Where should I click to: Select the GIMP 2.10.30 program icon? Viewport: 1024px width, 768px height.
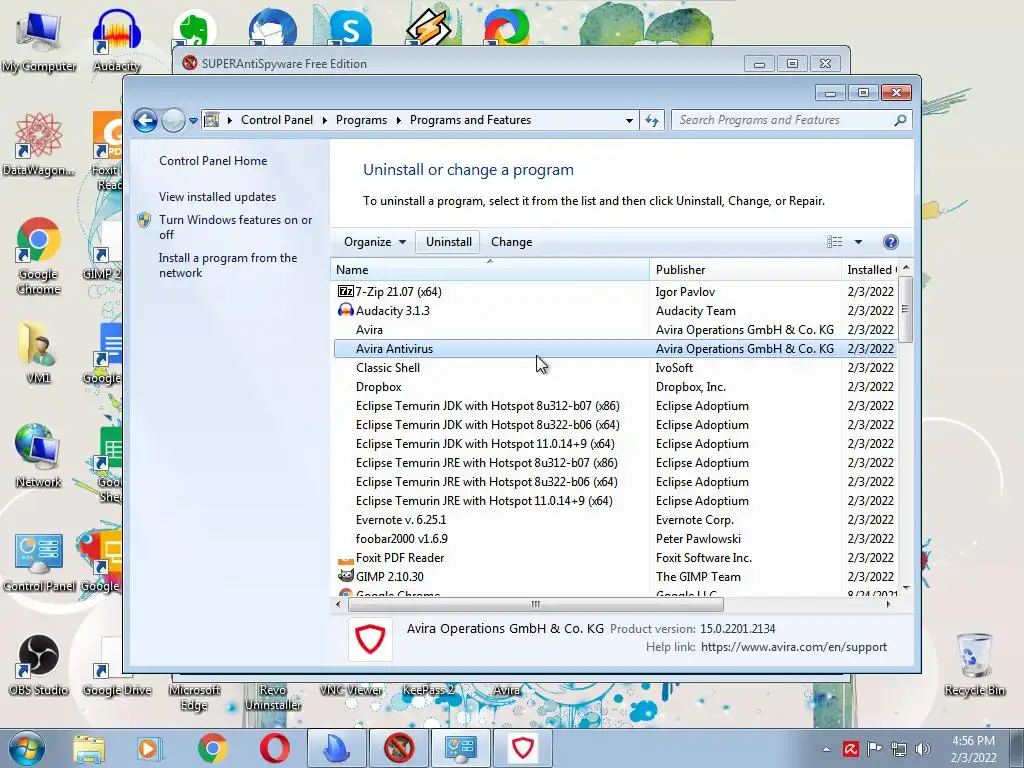345,576
